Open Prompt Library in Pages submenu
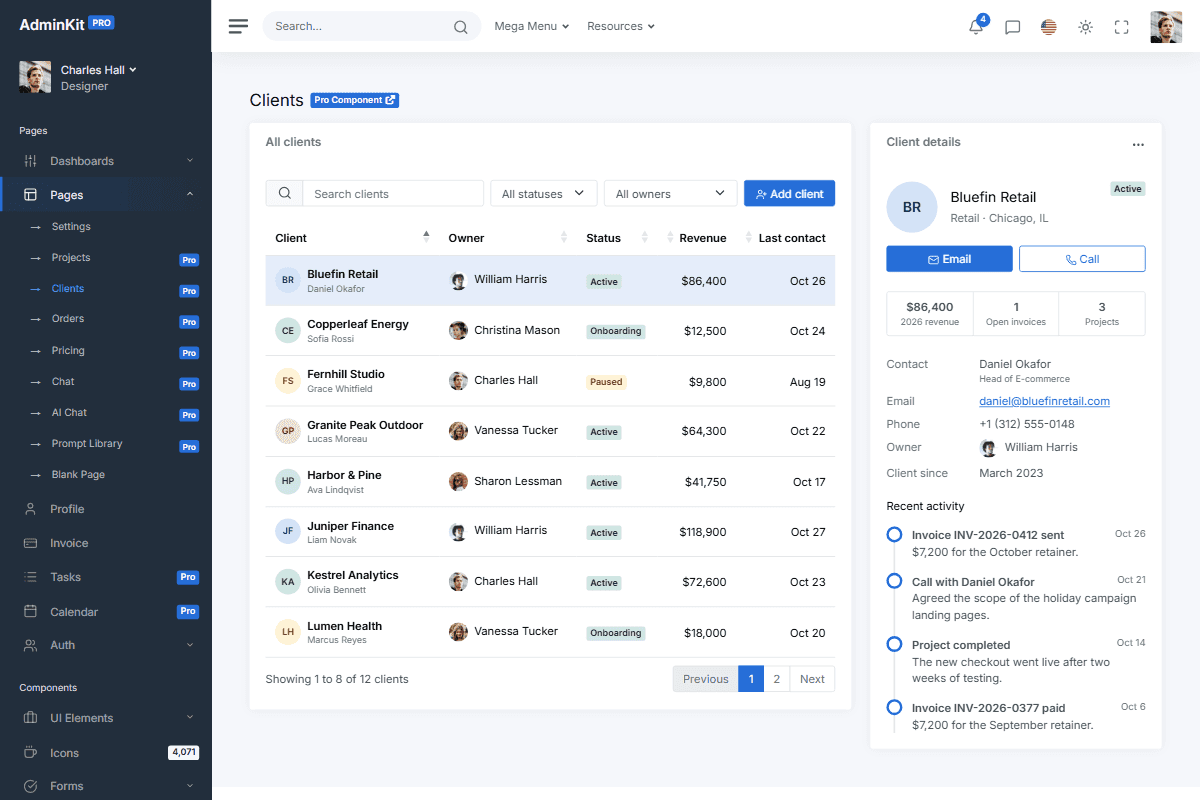 coord(87,444)
